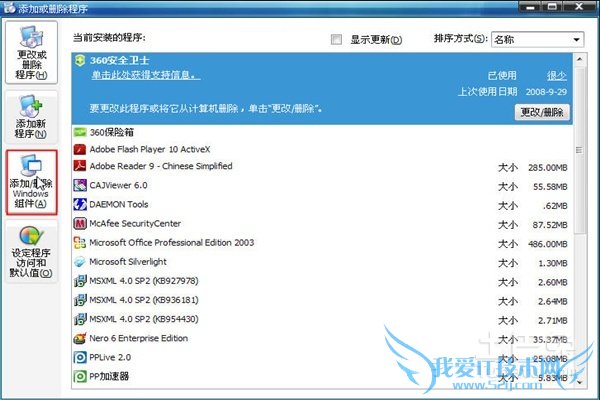Screen dimensions: 600x400
Task: Click the 360安全卫士 program name
Action: tap(119, 60)
